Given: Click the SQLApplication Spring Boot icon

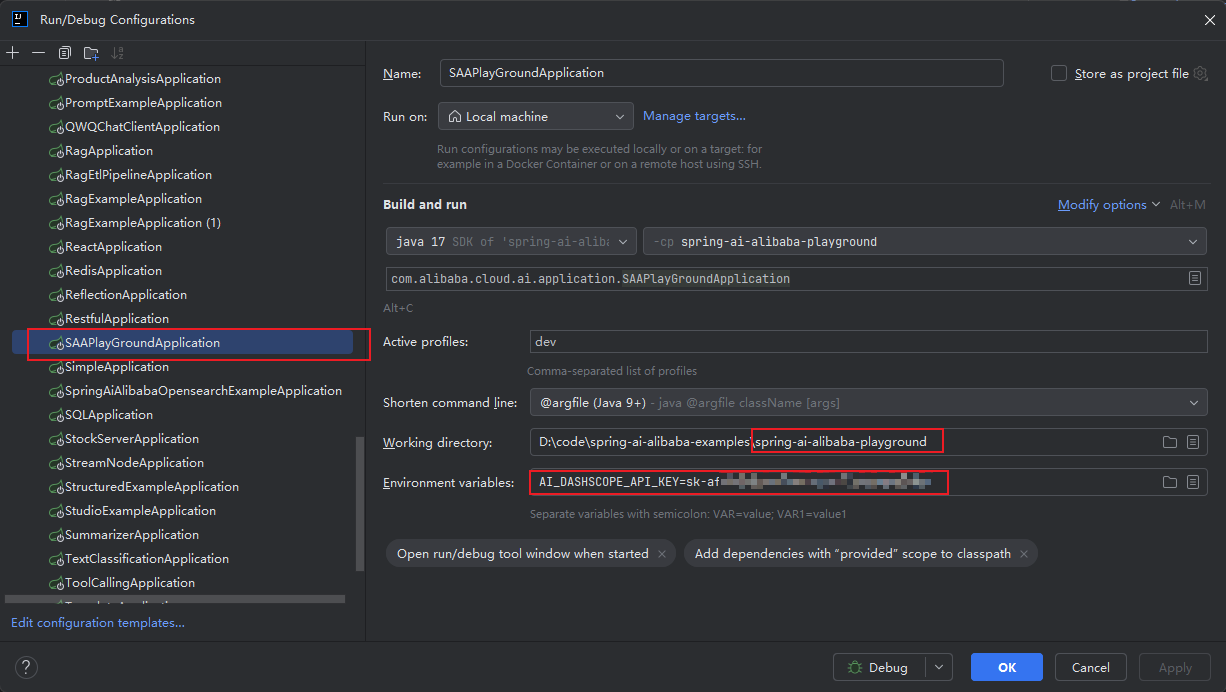Looking at the screenshot, I should (56, 415).
